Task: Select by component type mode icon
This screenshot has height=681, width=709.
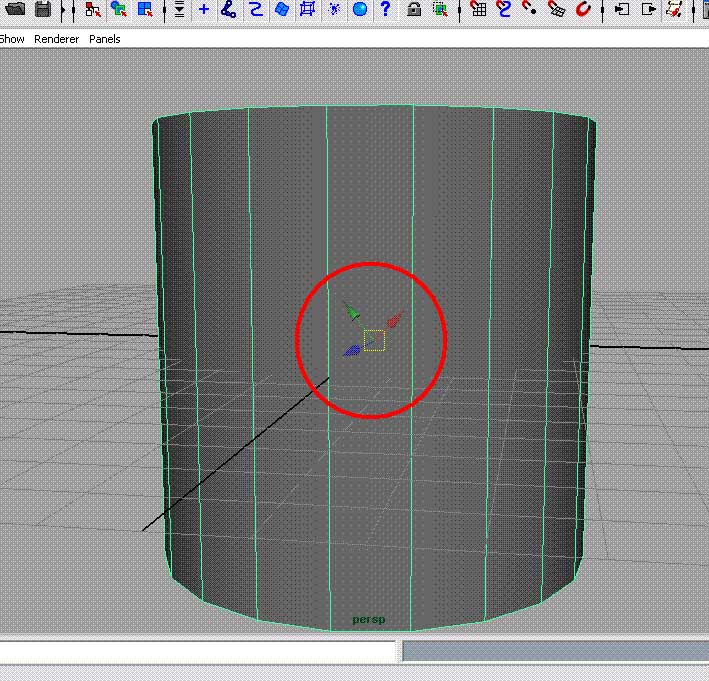Action: pyautogui.click(x=146, y=10)
